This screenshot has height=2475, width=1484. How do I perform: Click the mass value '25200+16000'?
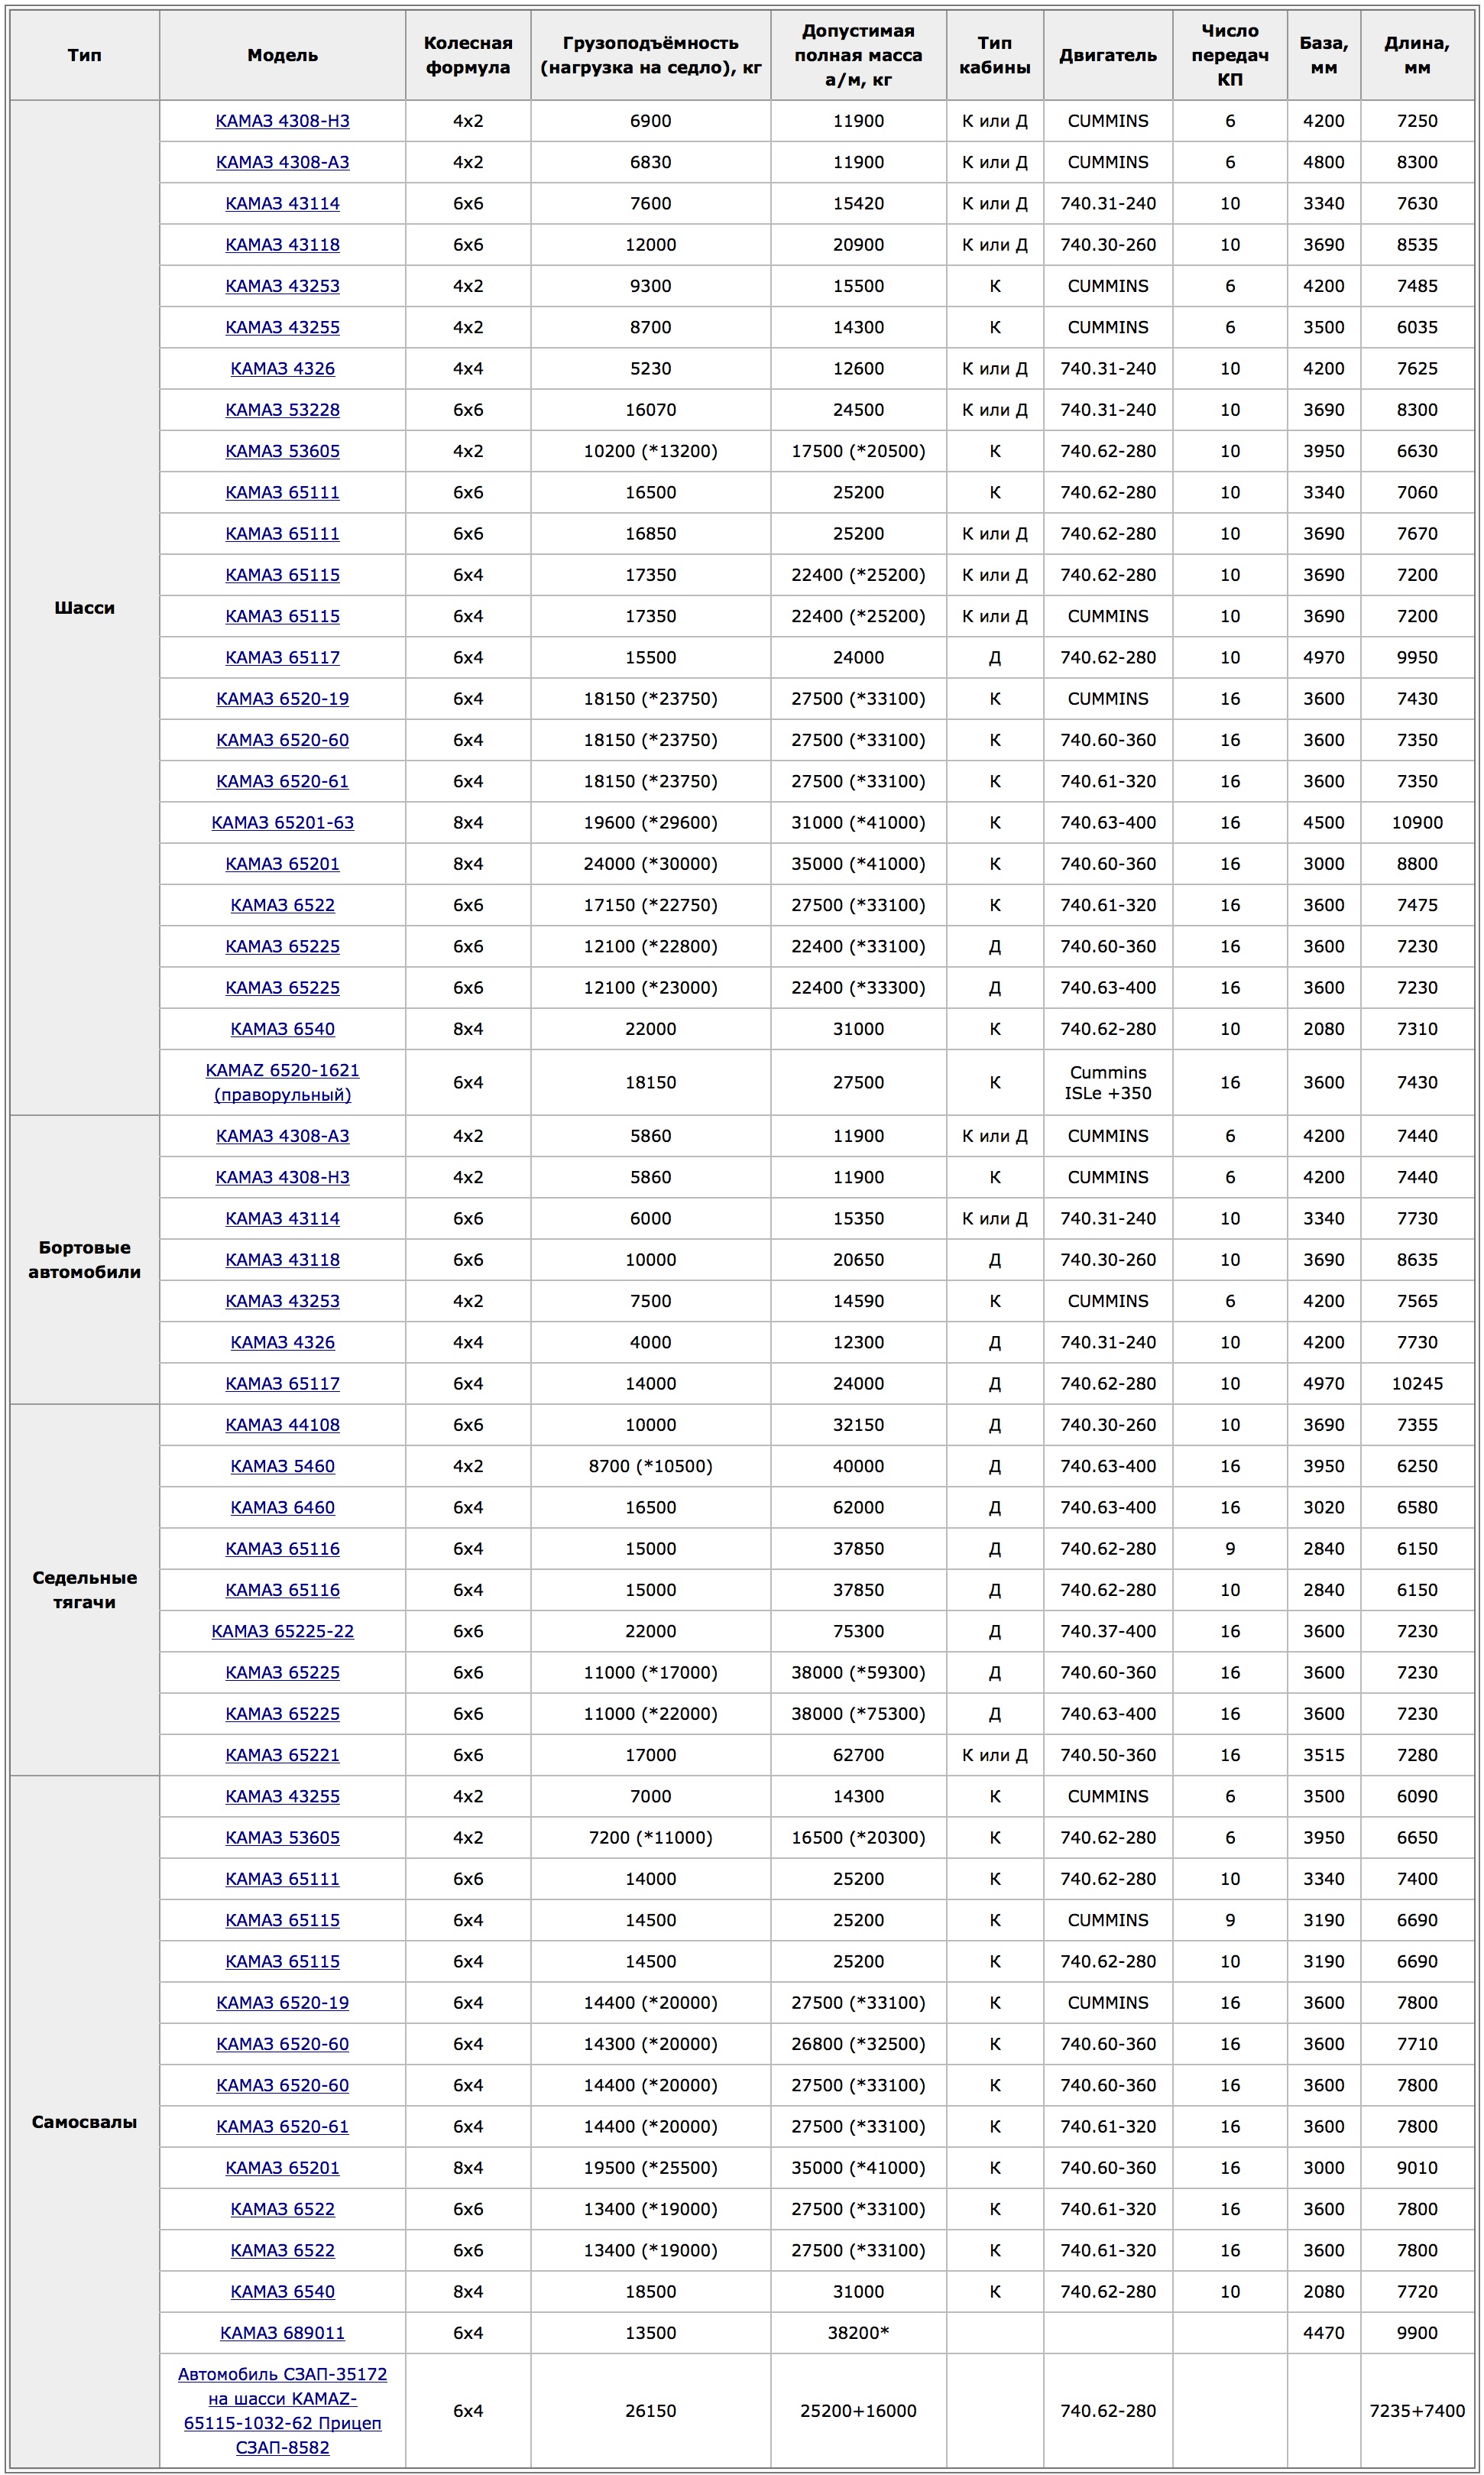coord(858,2411)
